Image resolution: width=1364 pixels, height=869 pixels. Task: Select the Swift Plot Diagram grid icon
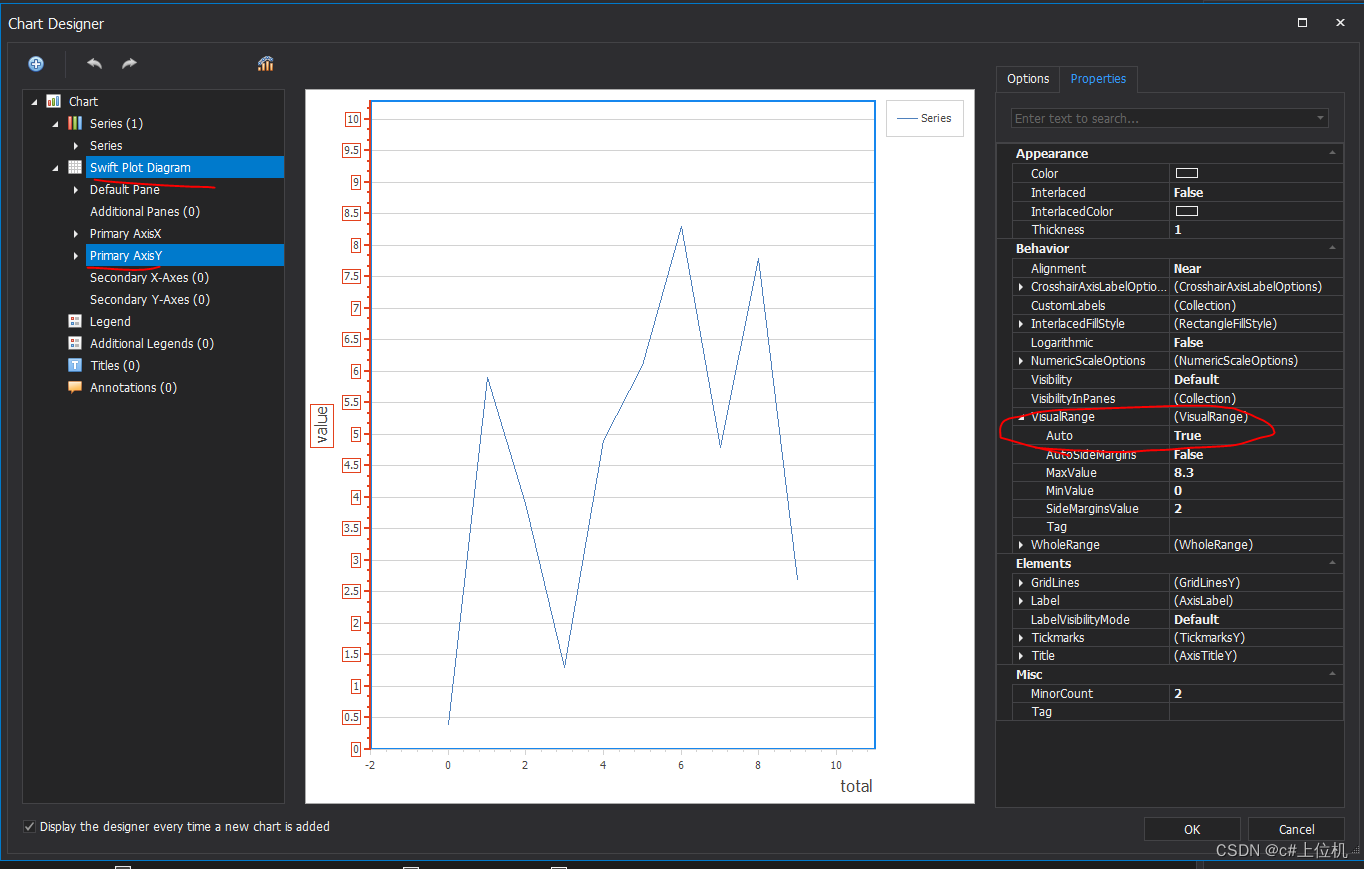pyautogui.click(x=74, y=167)
